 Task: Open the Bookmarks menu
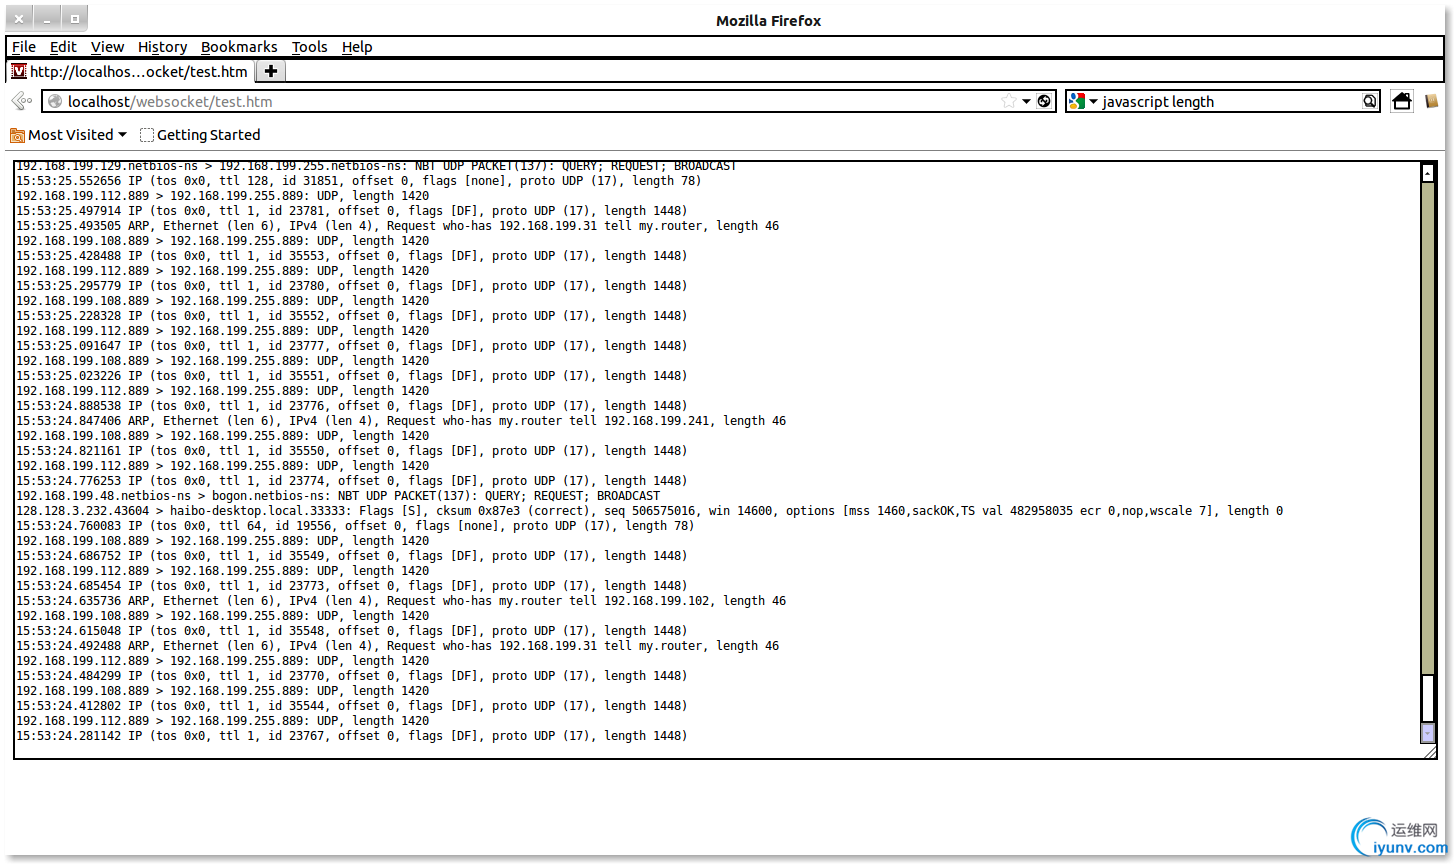click(239, 47)
